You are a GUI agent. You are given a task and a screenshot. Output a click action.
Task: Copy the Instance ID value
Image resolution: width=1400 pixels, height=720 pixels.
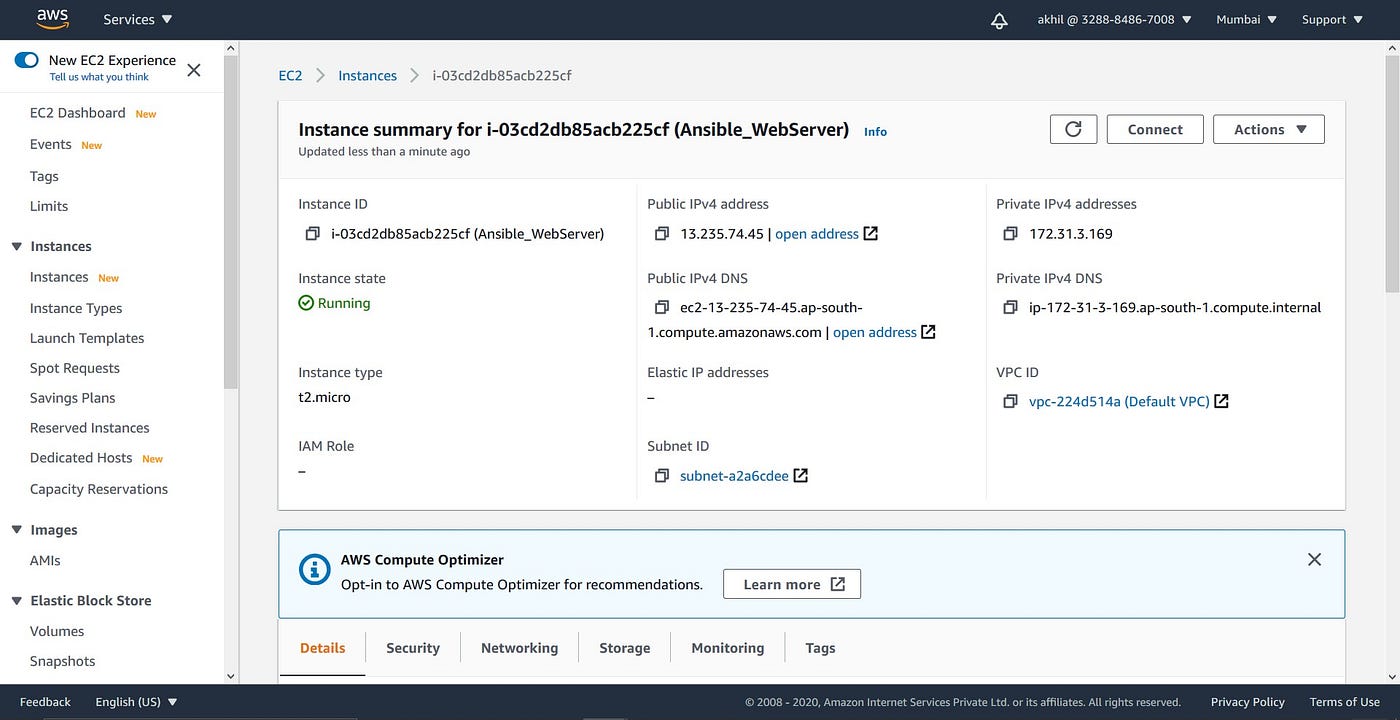click(312, 234)
